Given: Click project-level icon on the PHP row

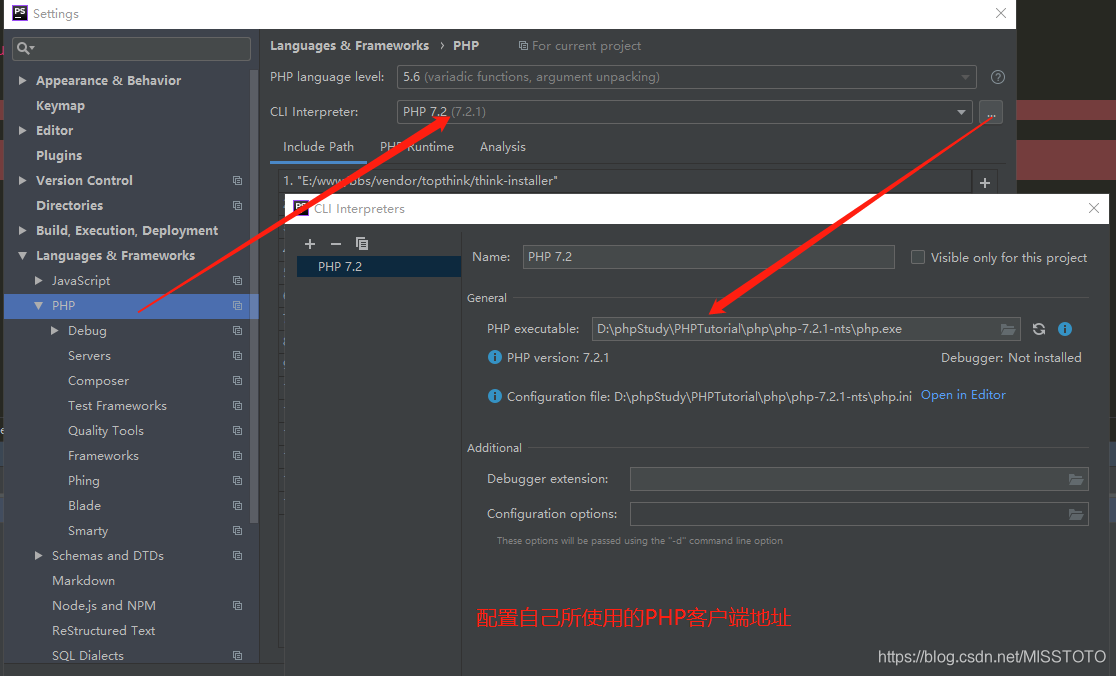Looking at the screenshot, I should (x=238, y=306).
